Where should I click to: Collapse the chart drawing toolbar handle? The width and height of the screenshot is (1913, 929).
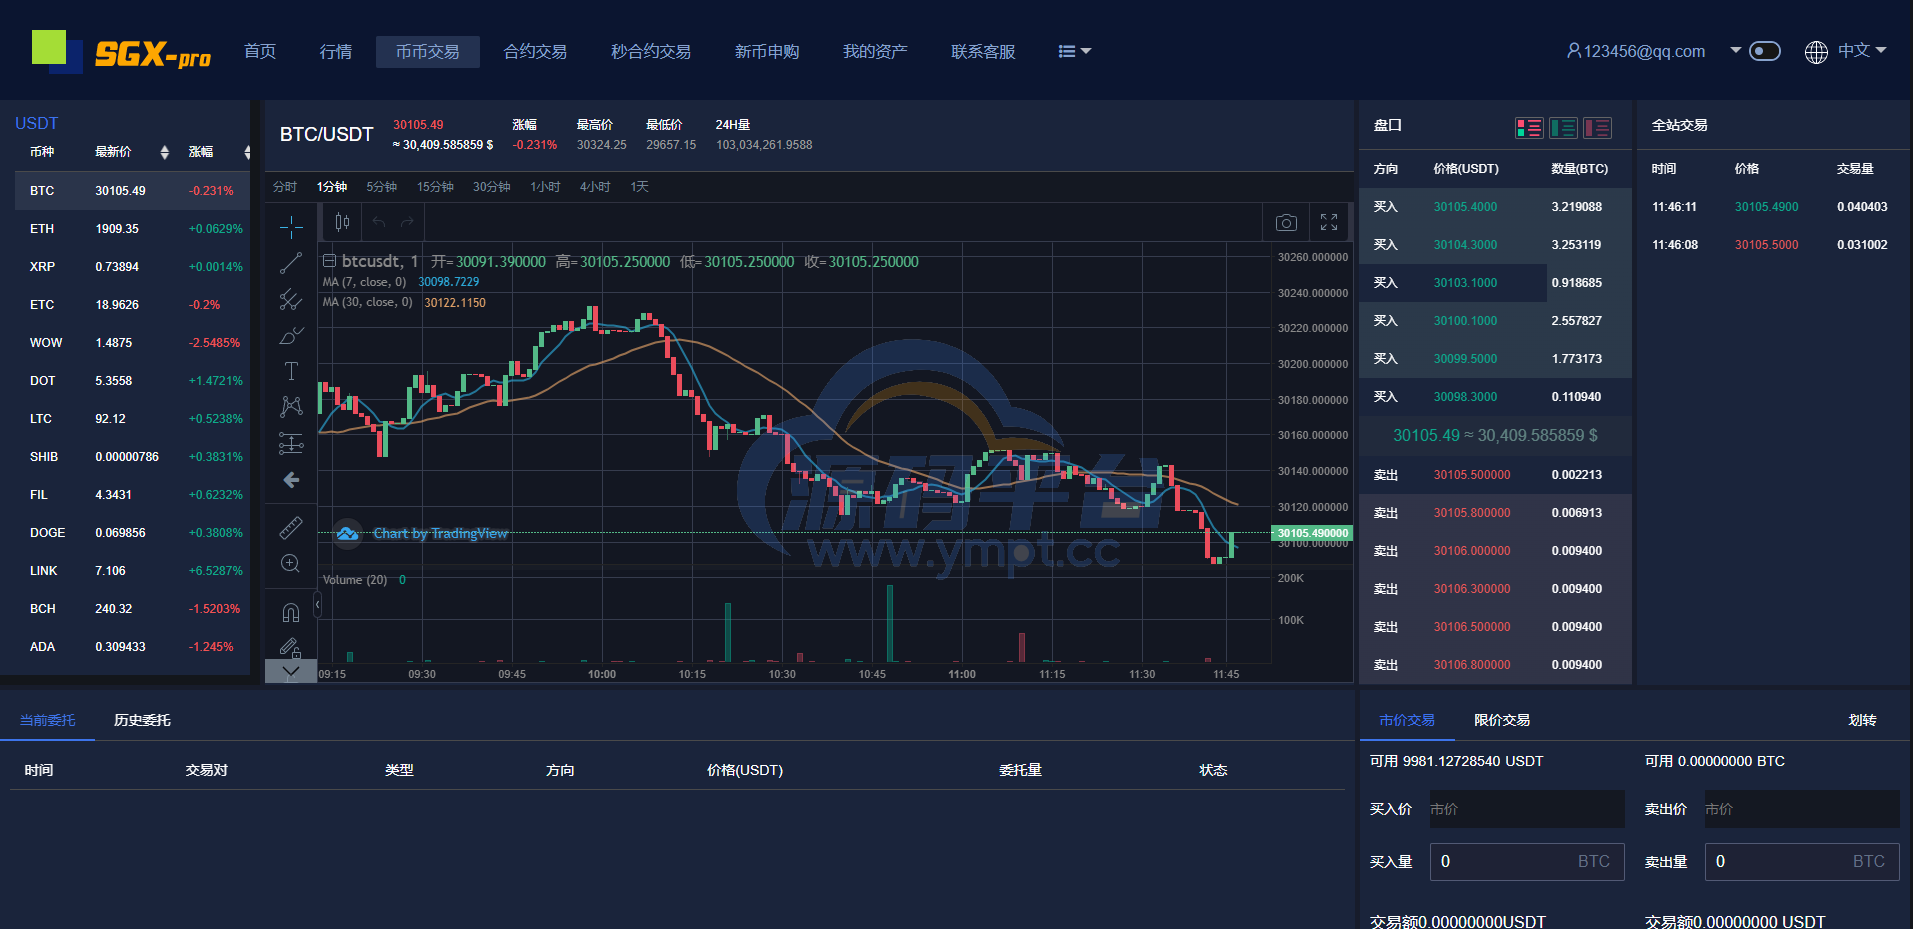click(317, 604)
